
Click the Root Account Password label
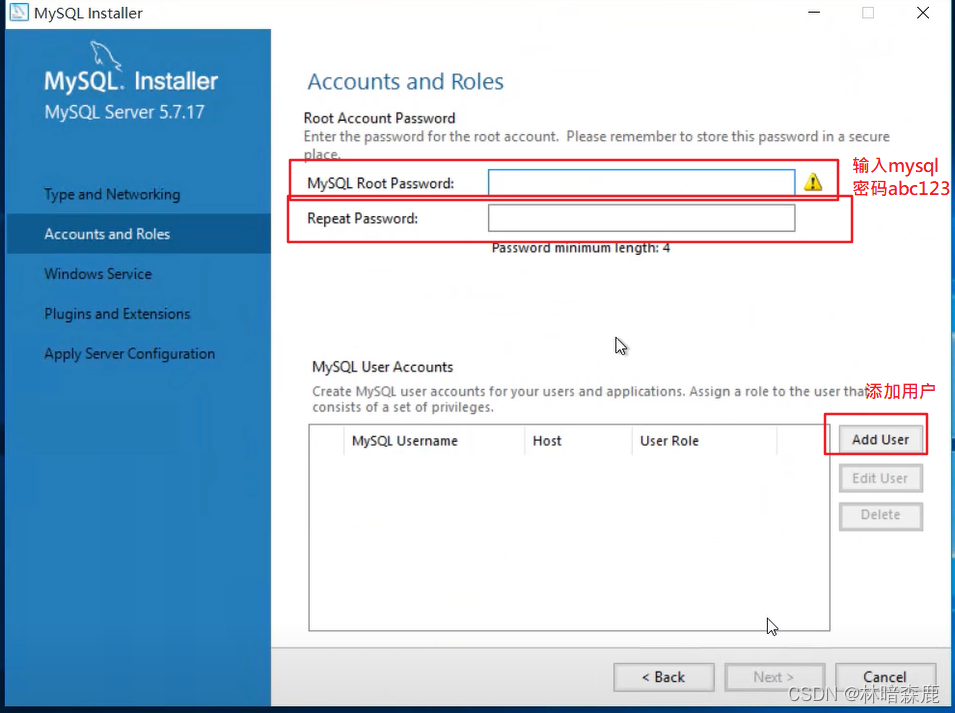(x=379, y=118)
